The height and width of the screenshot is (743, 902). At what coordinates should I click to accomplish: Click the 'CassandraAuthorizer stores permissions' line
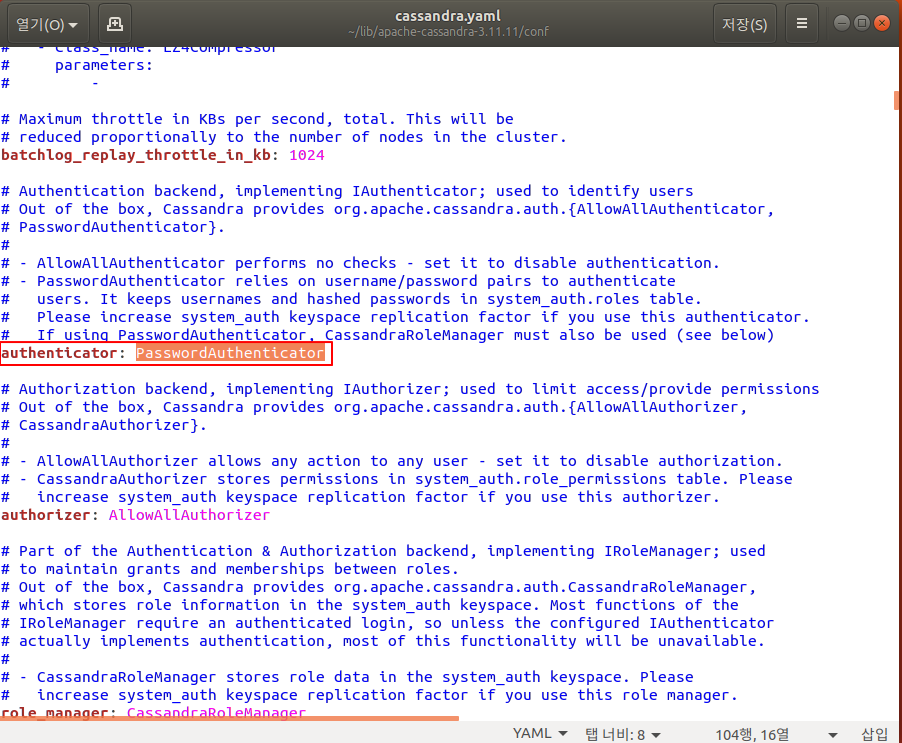(396, 479)
